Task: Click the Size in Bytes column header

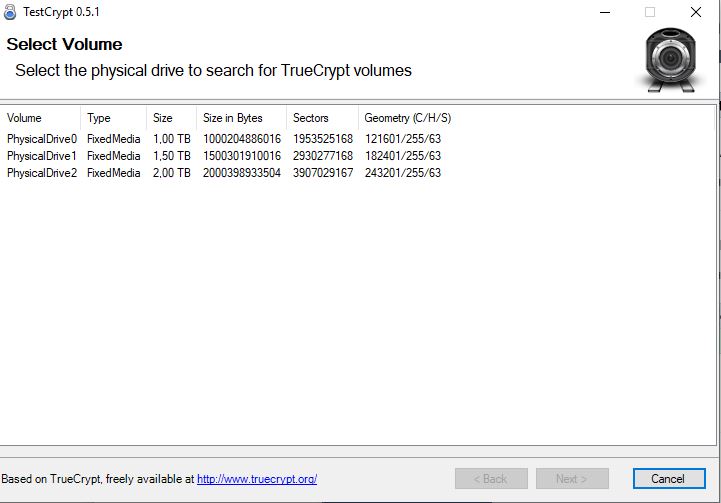Action: pyautogui.click(x=241, y=118)
